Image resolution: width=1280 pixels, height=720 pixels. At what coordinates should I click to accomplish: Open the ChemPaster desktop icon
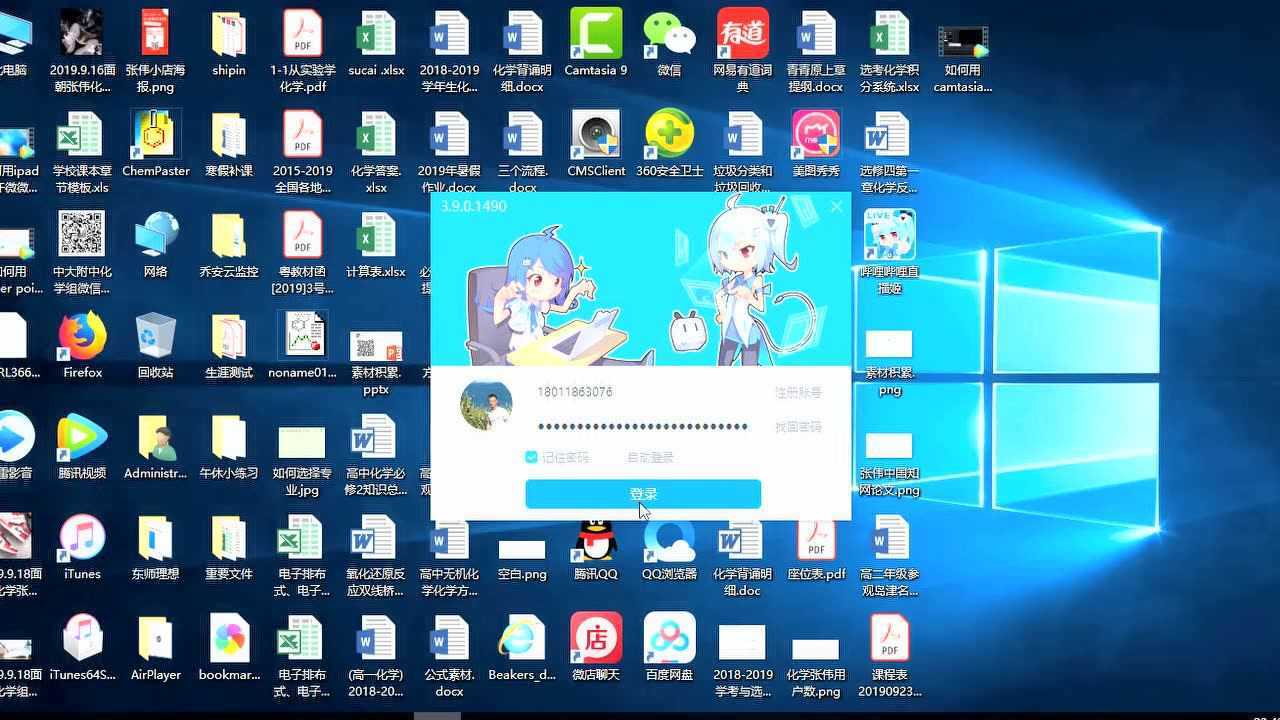156,144
